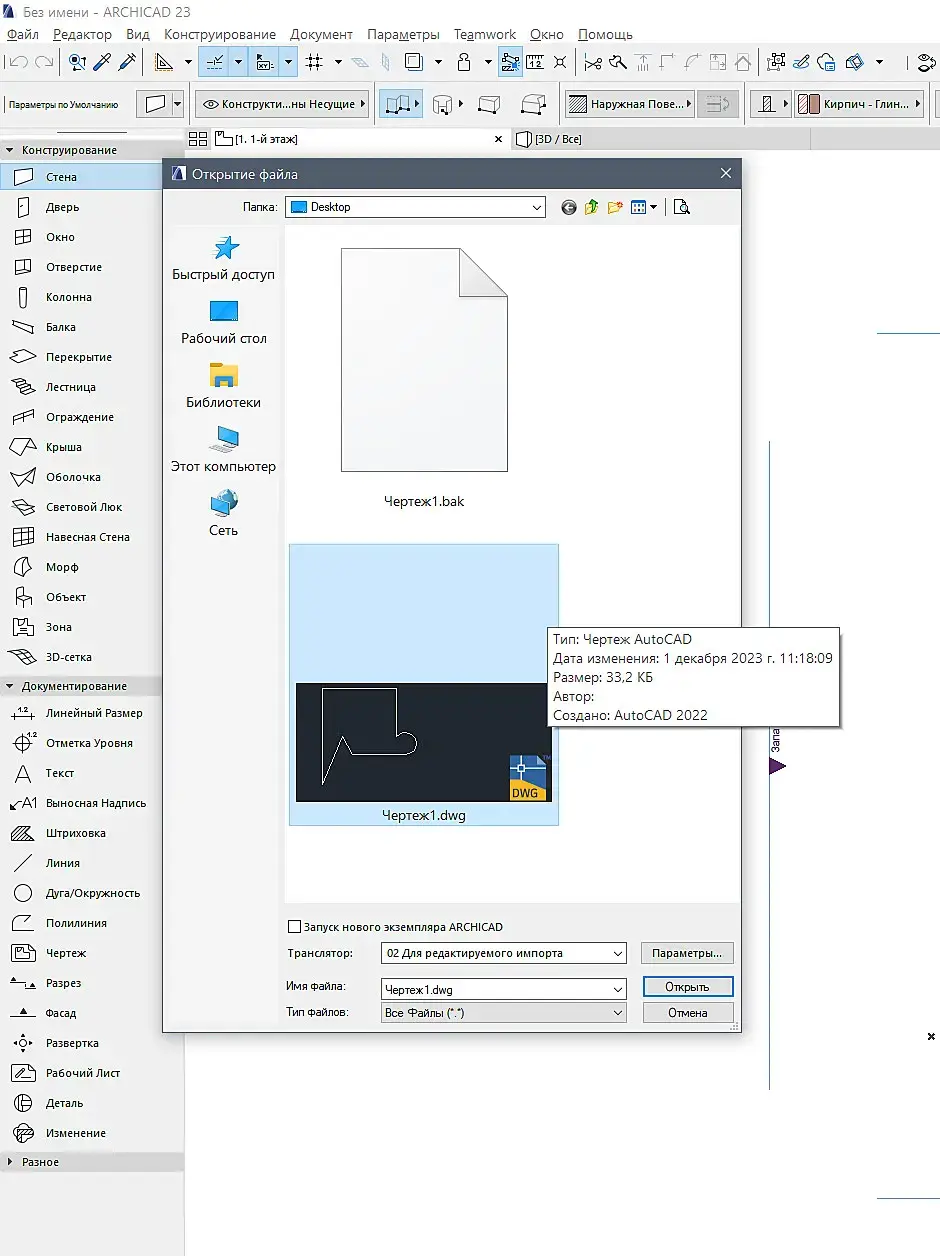
Task: Go back using dialog's back arrow icon
Action: [x=569, y=207]
